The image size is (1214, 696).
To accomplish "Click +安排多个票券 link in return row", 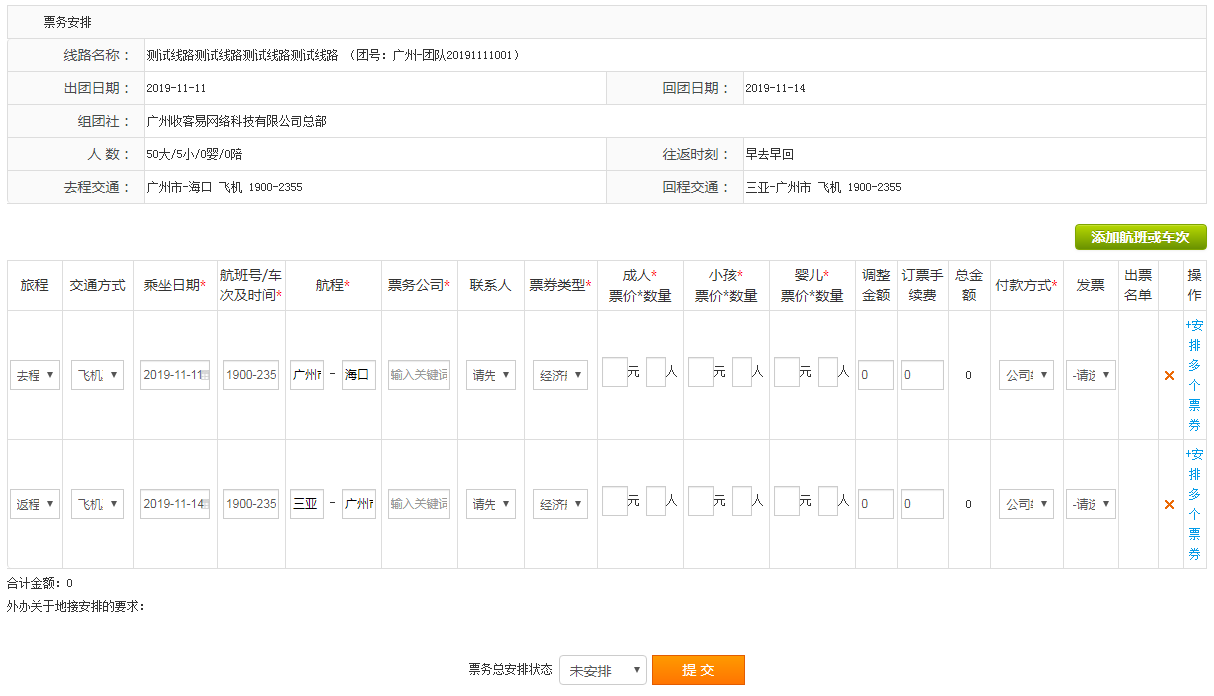I will tap(1194, 504).
